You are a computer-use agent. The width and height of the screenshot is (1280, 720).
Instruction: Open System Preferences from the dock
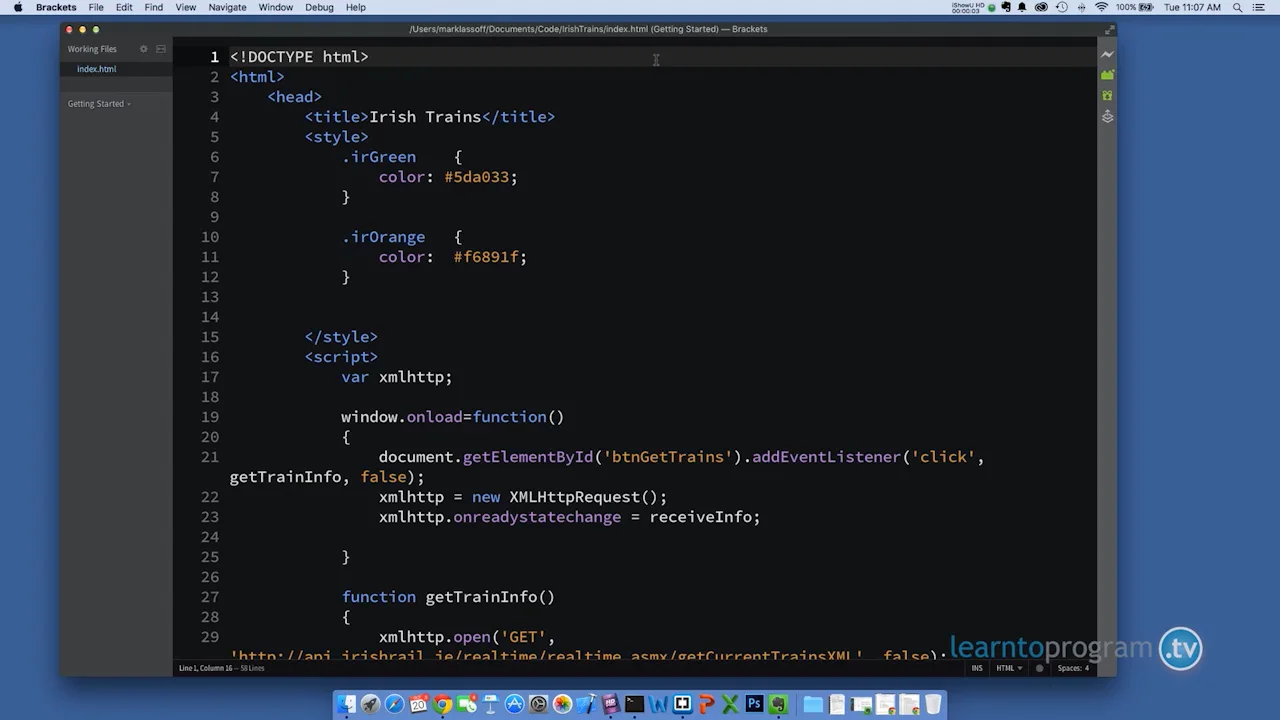tap(538, 704)
